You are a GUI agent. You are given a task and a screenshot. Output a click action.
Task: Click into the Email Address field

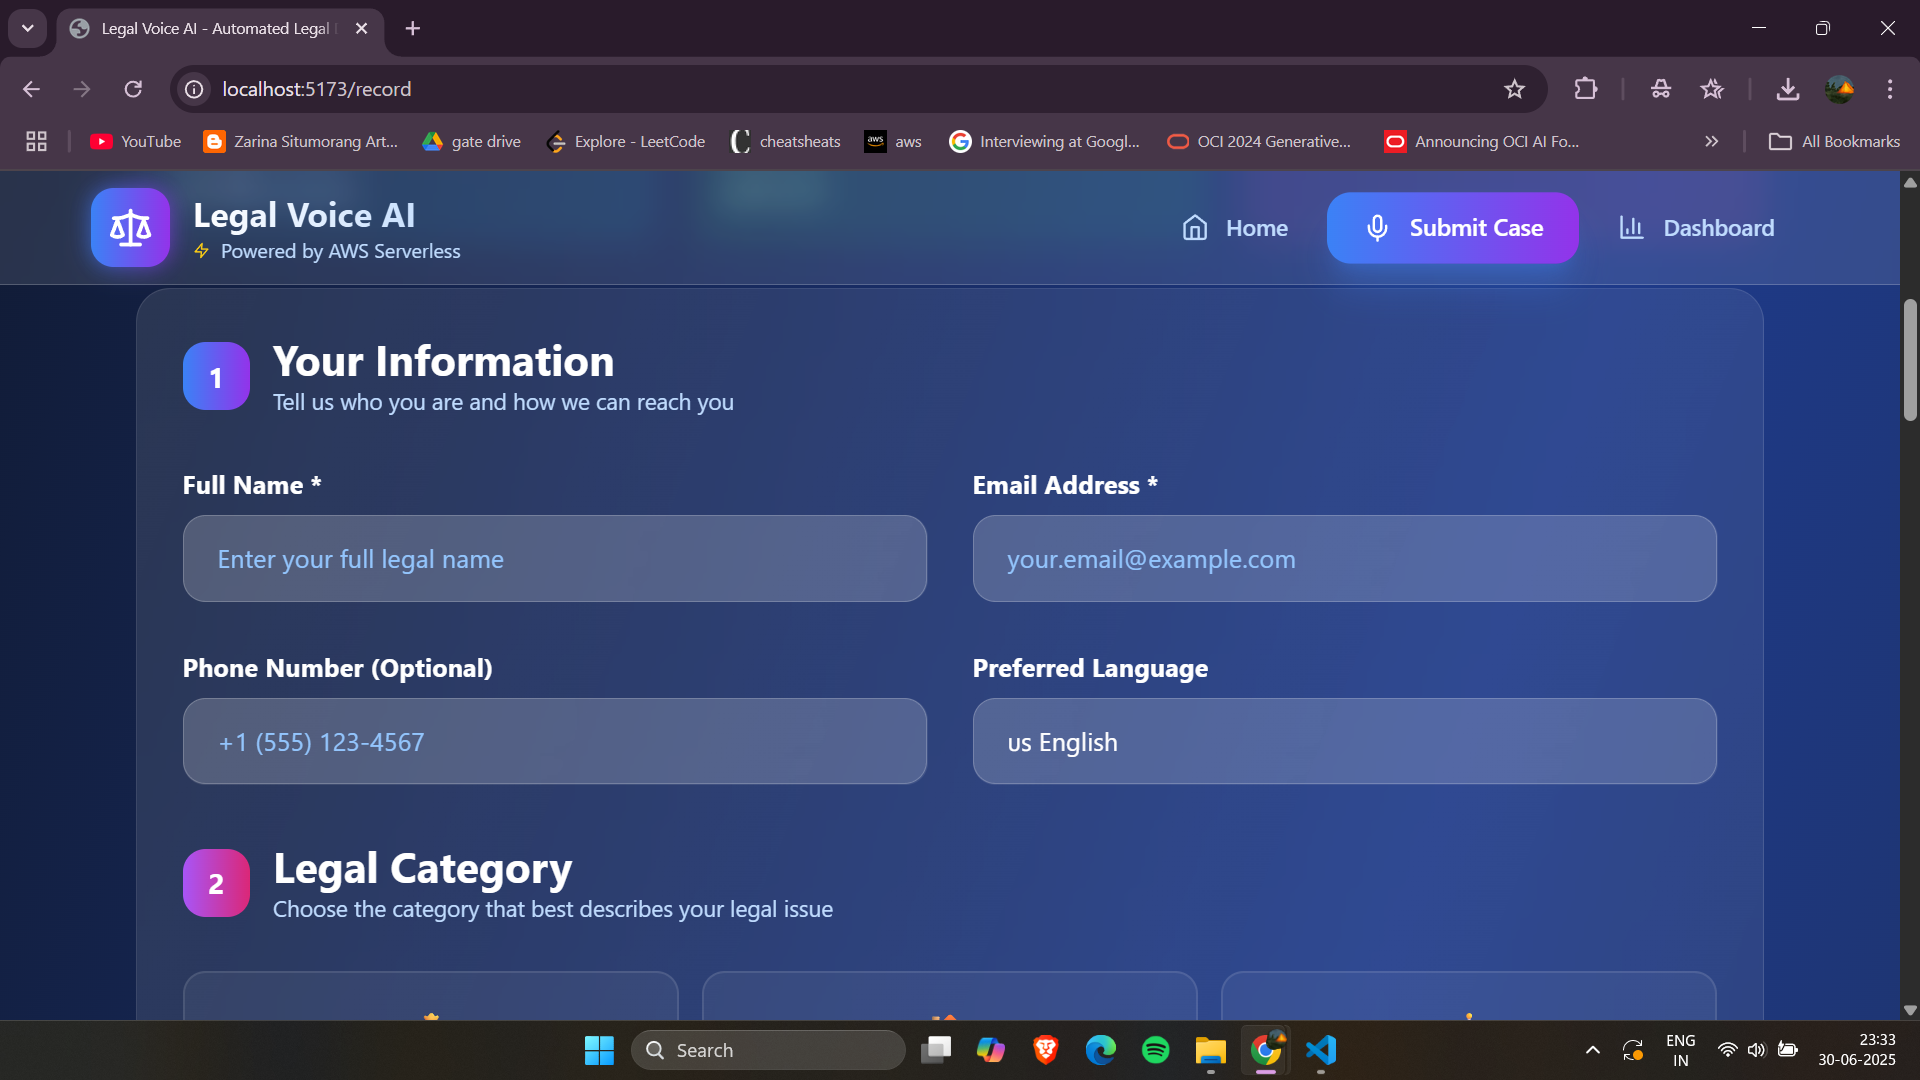(x=1343, y=559)
